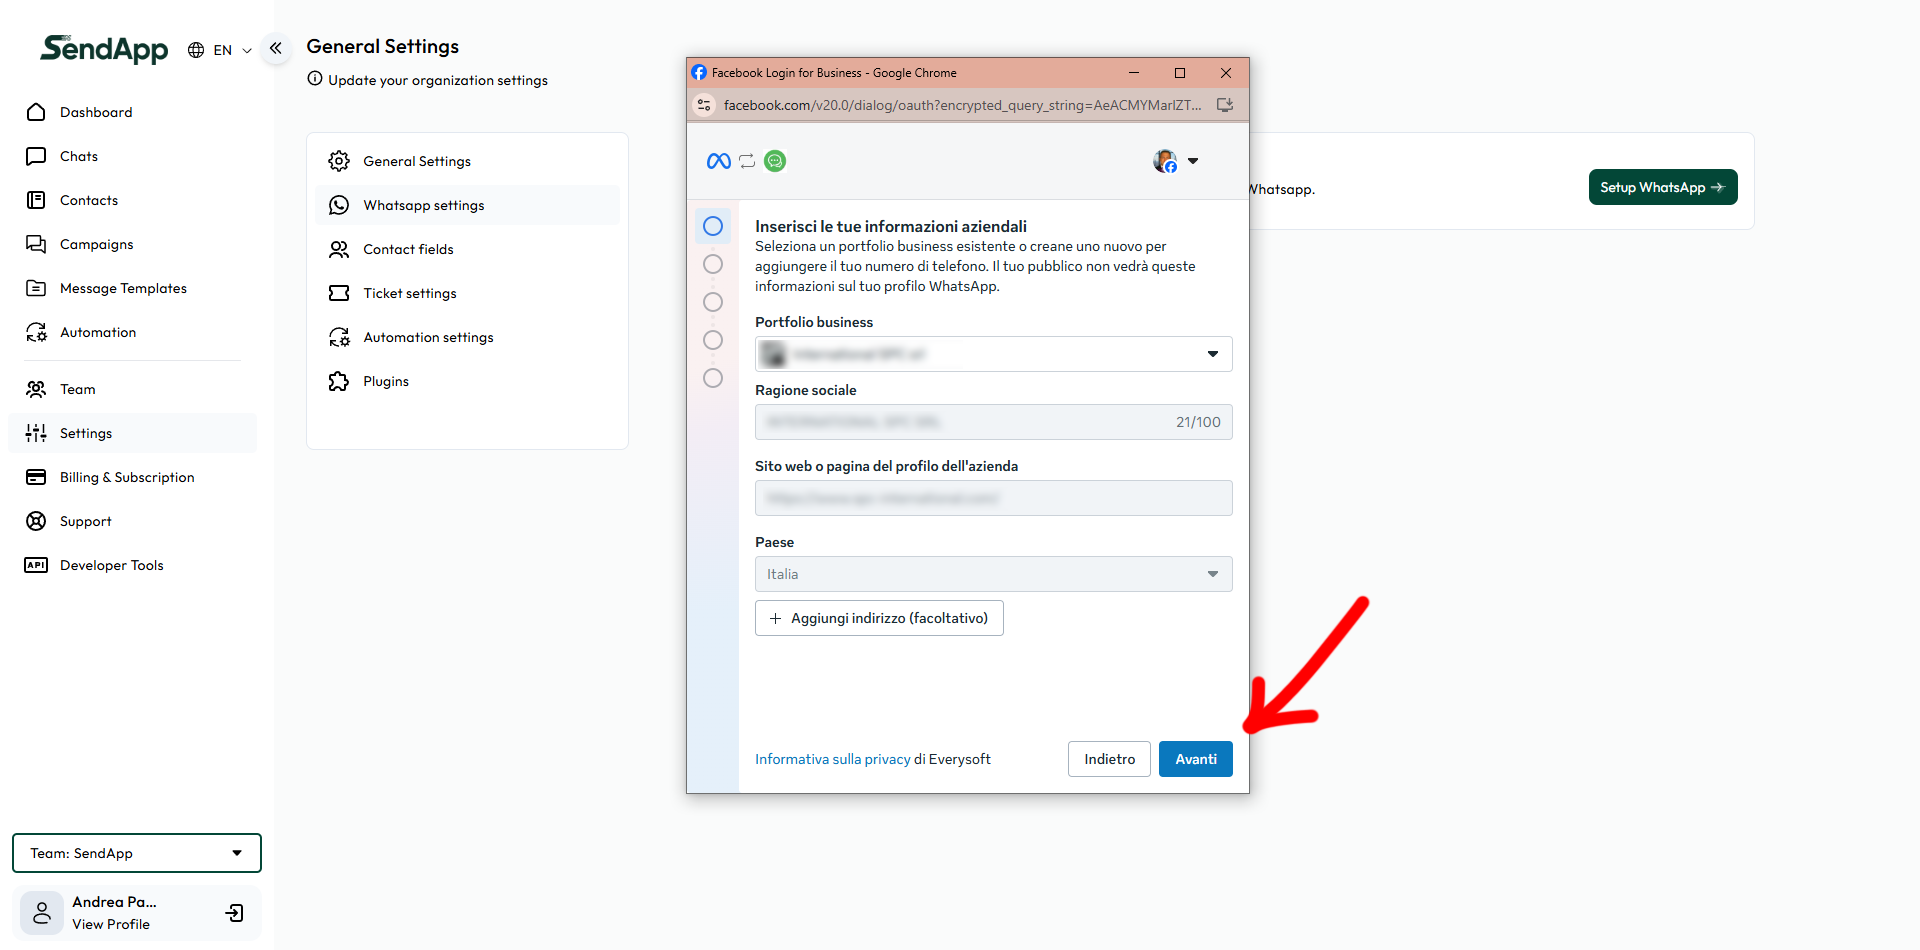Open Chats from the sidebar

[79, 156]
